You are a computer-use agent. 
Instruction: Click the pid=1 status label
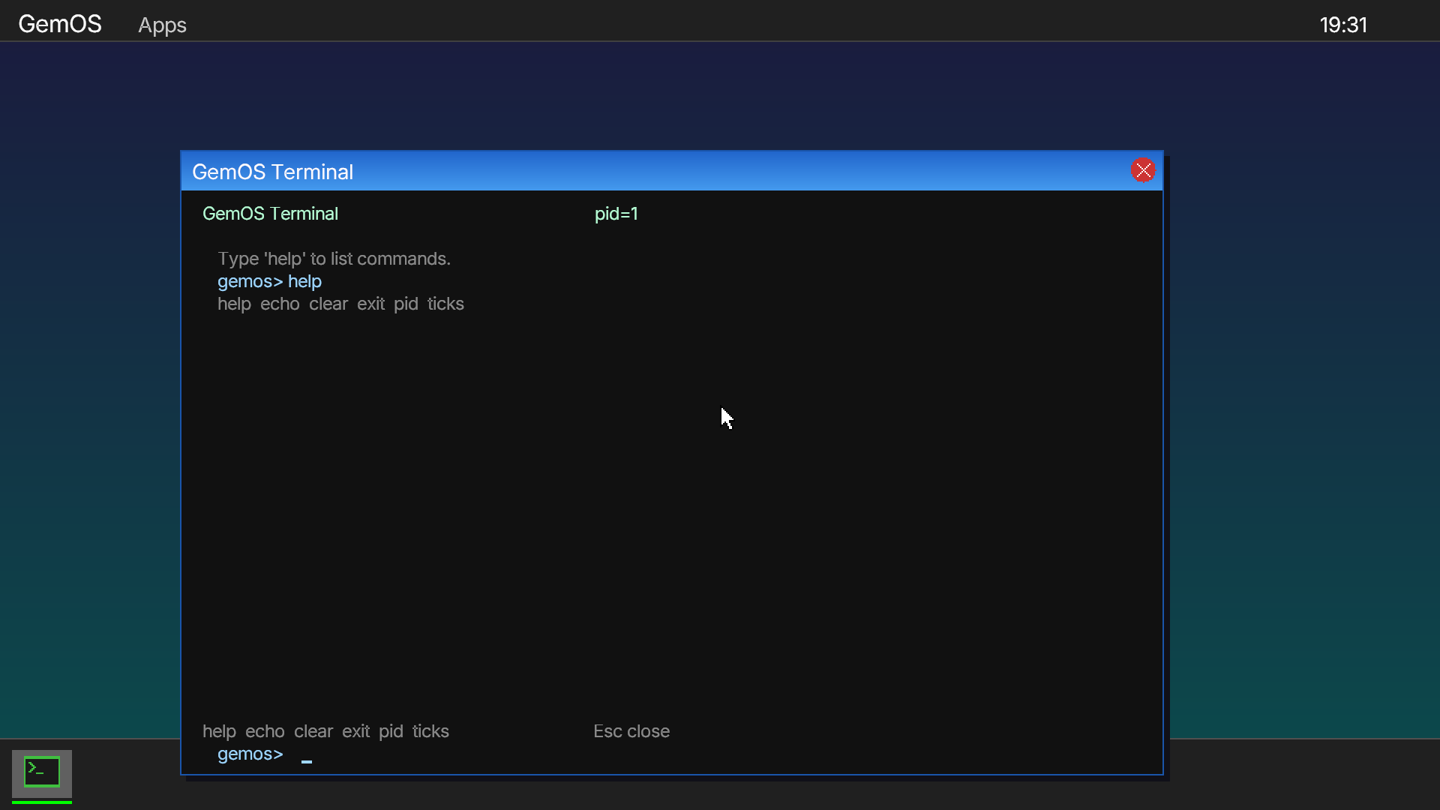(x=616, y=214)
